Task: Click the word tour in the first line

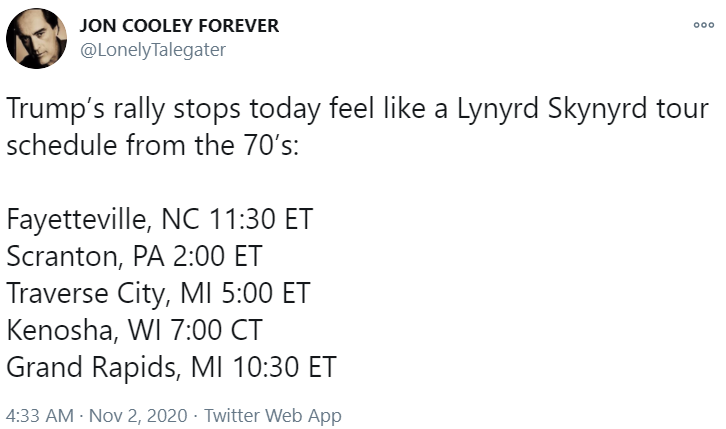Action: pos(682,110)
